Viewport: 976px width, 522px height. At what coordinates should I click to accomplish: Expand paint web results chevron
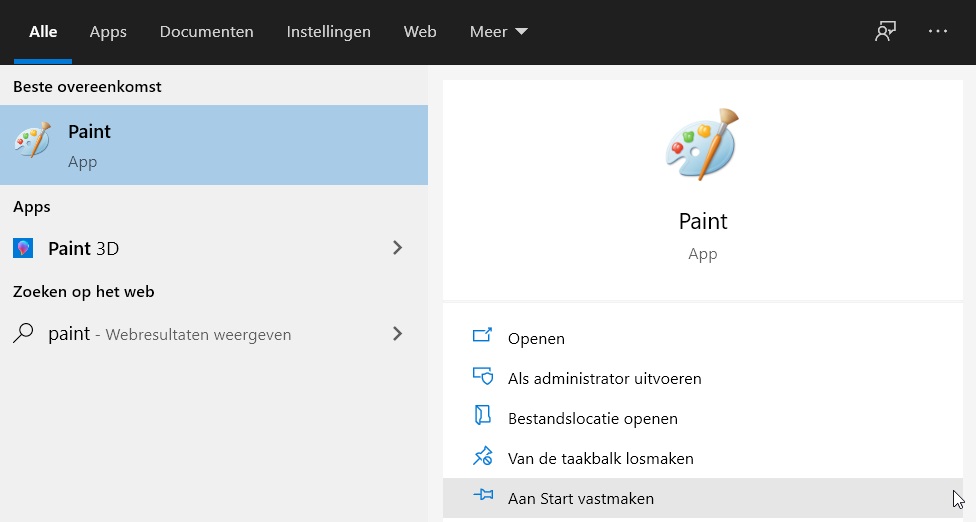coord(397,334)
